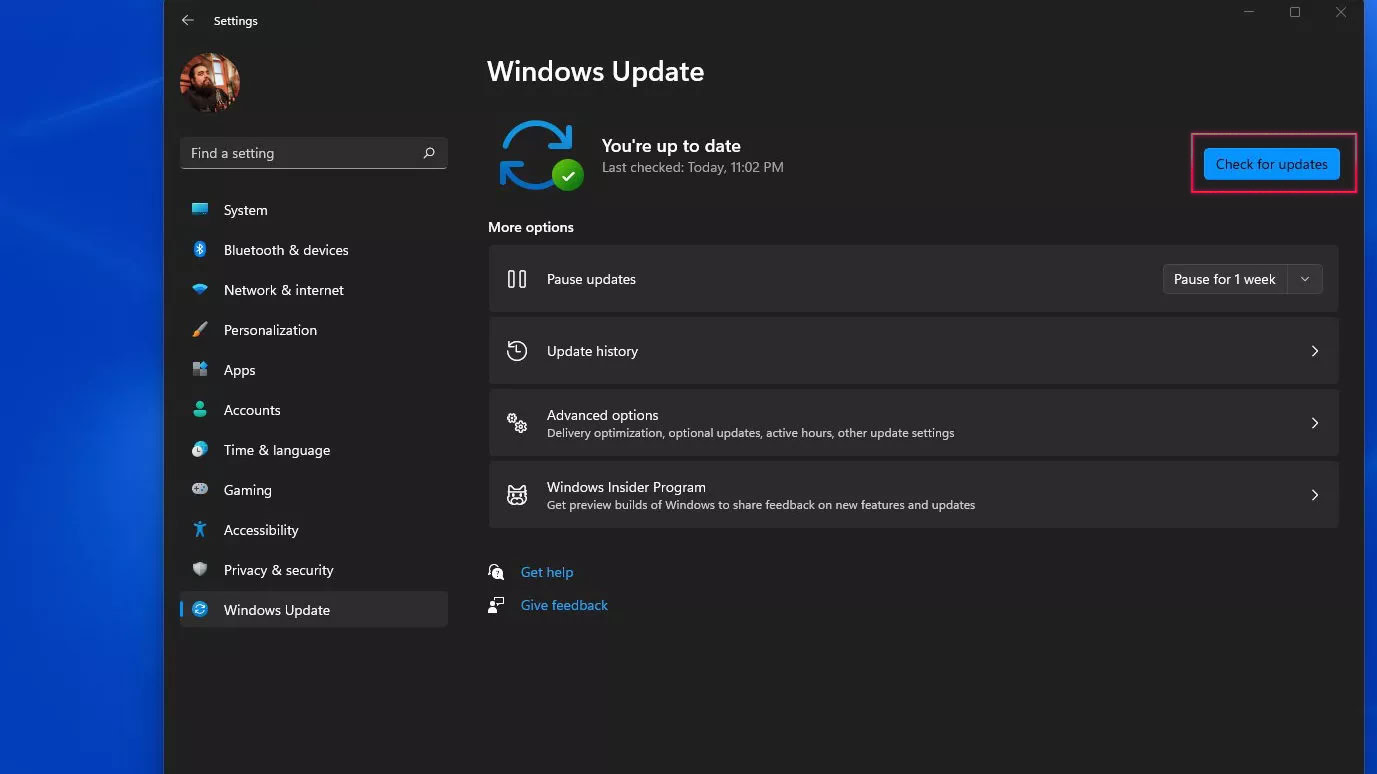
Task: Expand Update history with its chevron
Action: (x=1314, y=351)
